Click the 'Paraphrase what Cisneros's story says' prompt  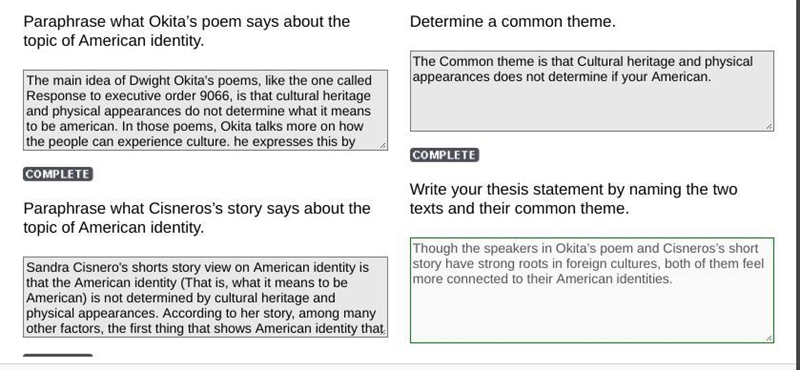pos(197,218)
